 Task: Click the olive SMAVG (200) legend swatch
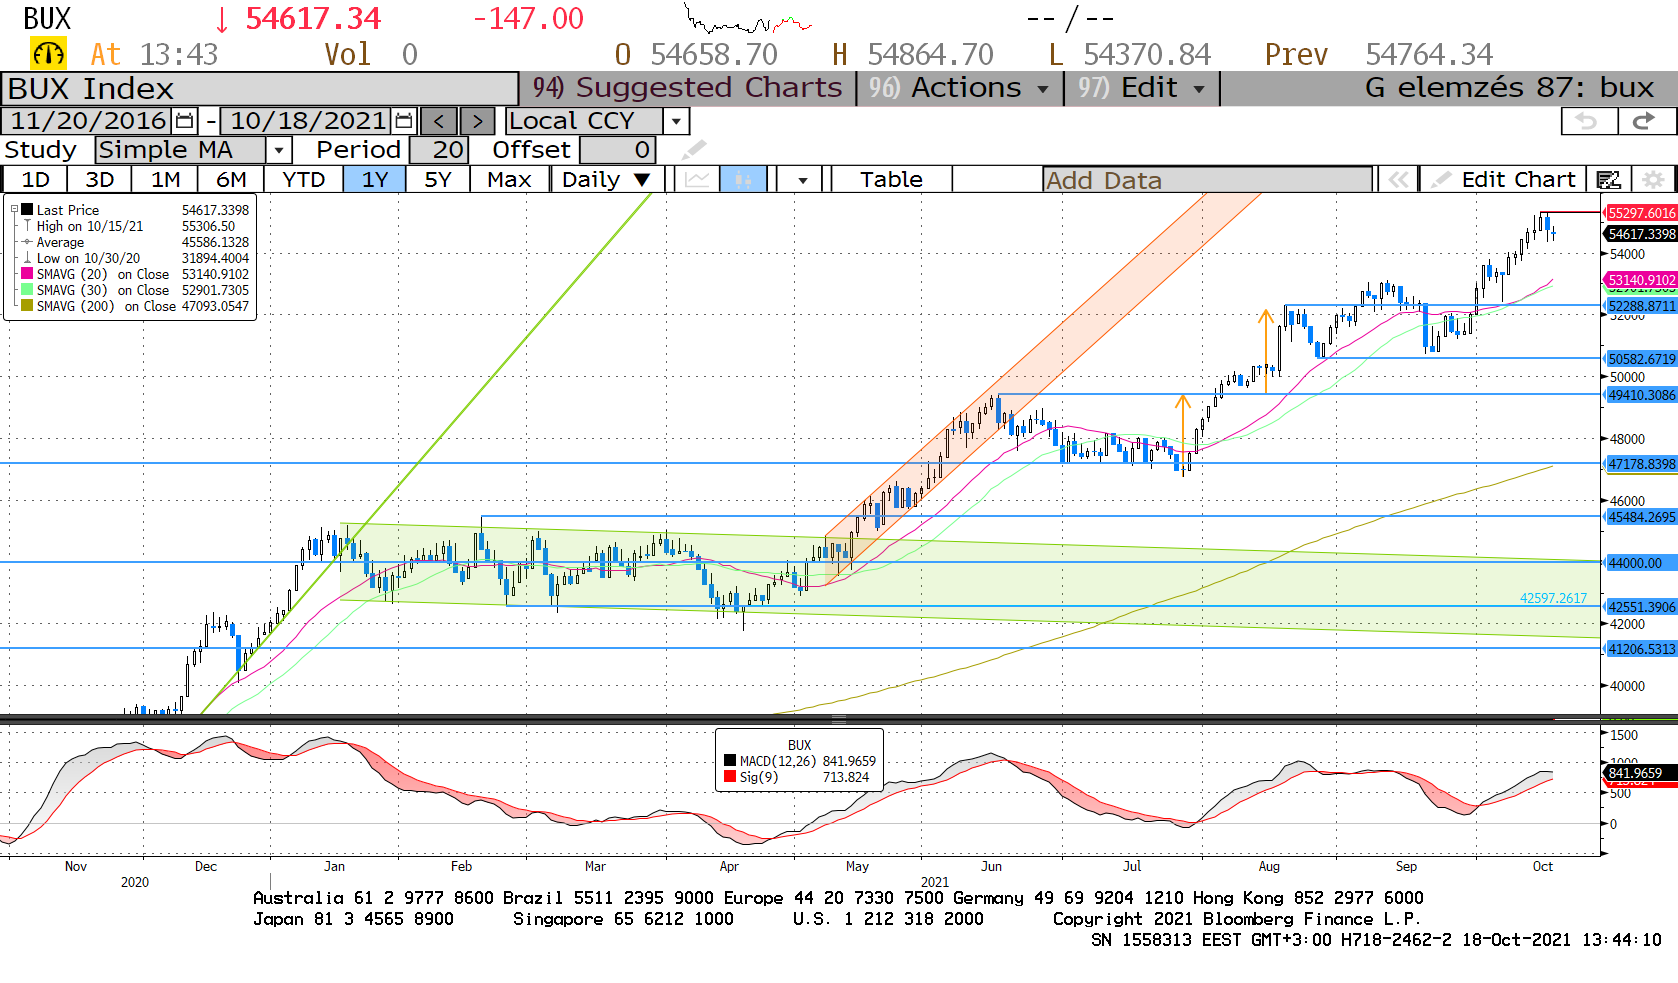click(x=27, y=306)
